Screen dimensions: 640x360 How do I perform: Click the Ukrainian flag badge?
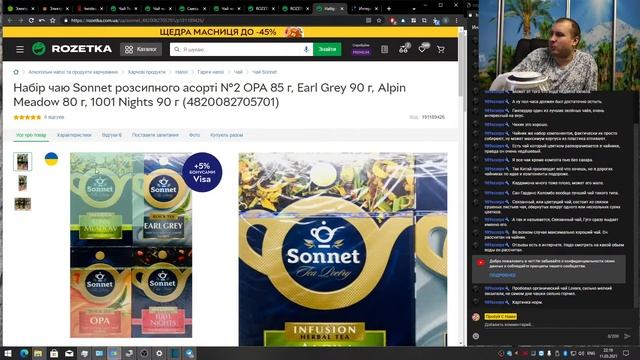click(x=51, y=159)
